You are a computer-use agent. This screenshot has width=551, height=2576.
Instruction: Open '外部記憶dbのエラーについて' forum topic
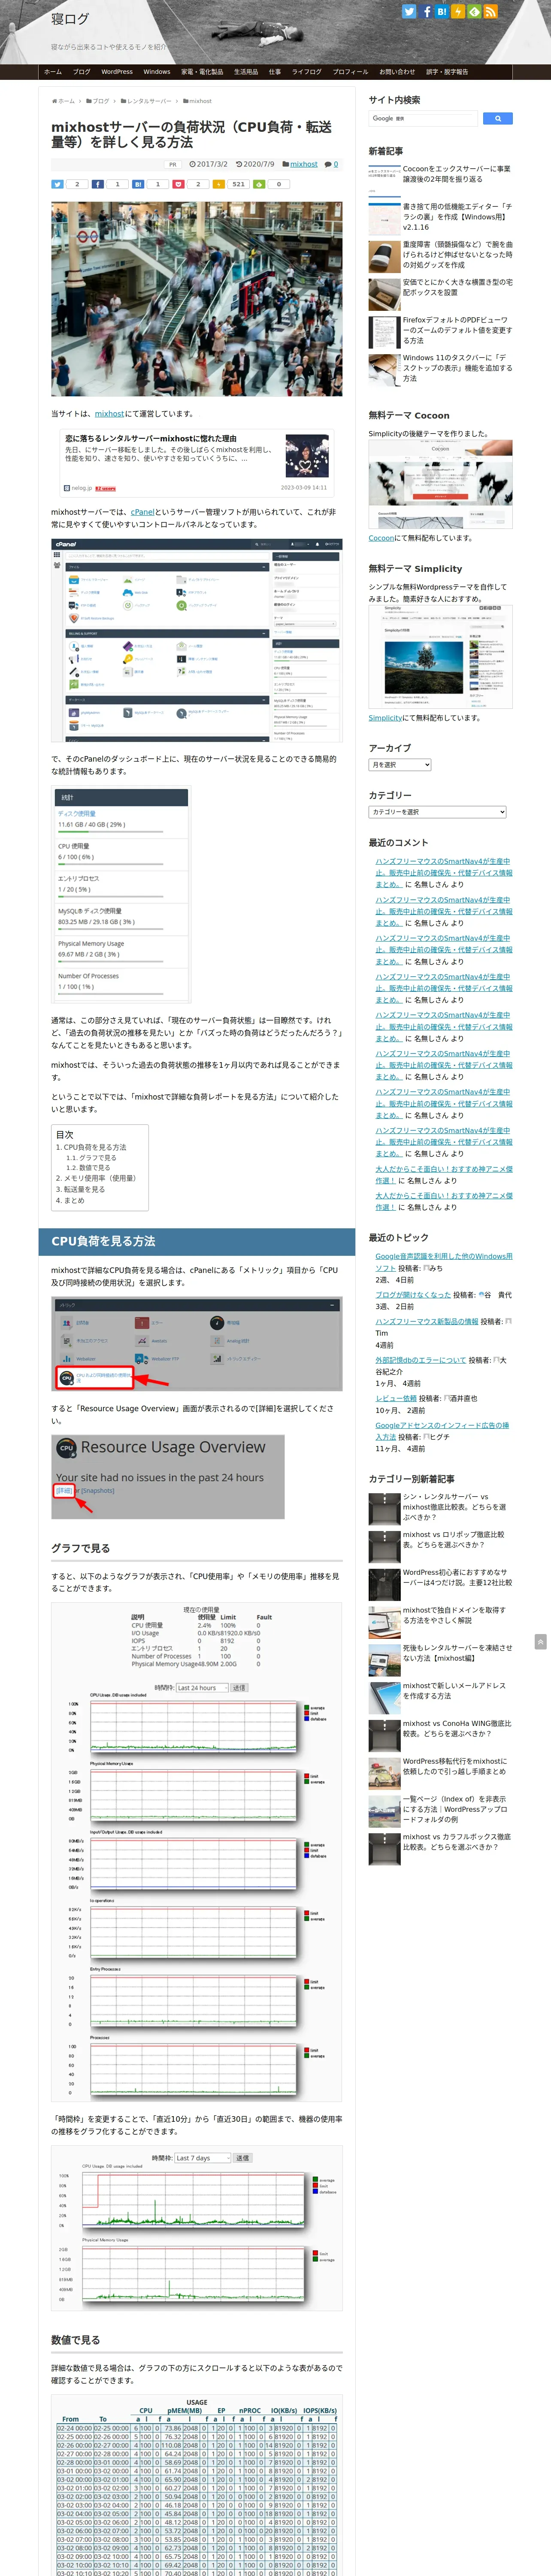click(420, 1360)
